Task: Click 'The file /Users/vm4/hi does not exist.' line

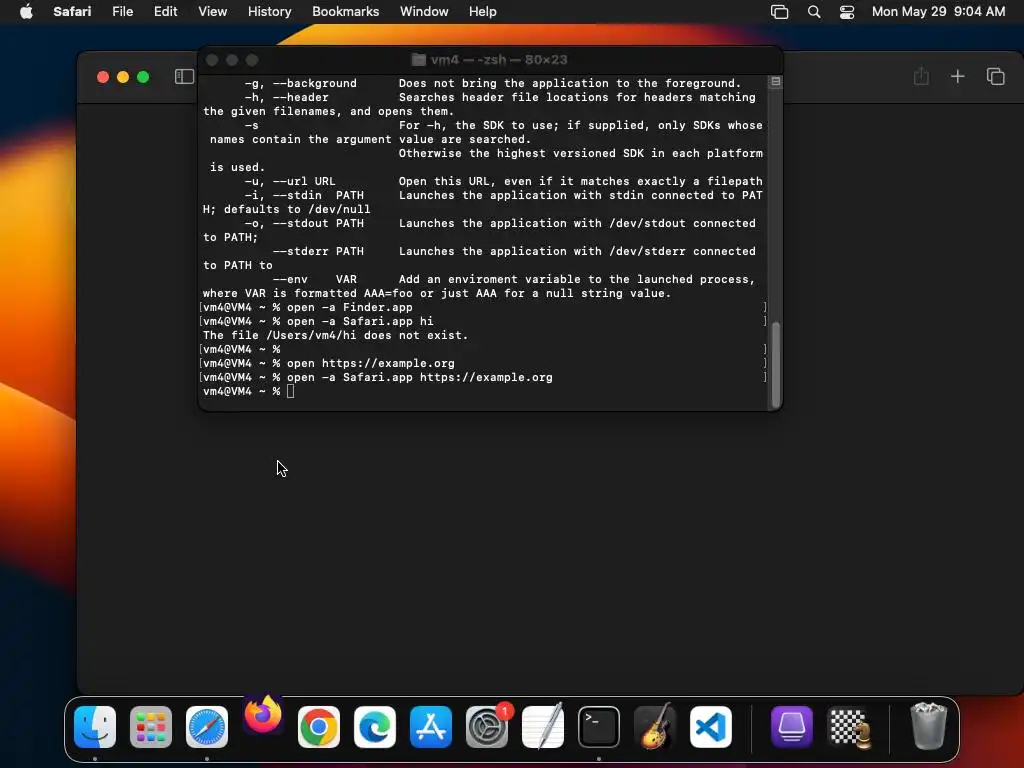Action: pyautogui.click(x=335, y=335)
